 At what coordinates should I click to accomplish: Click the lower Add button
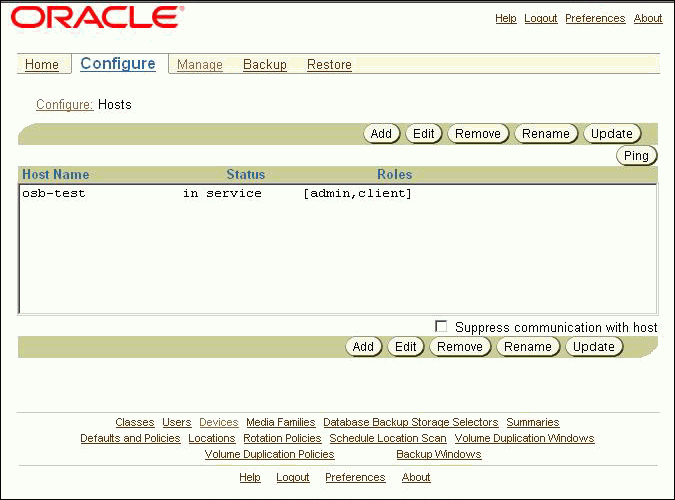coord(364,347)
